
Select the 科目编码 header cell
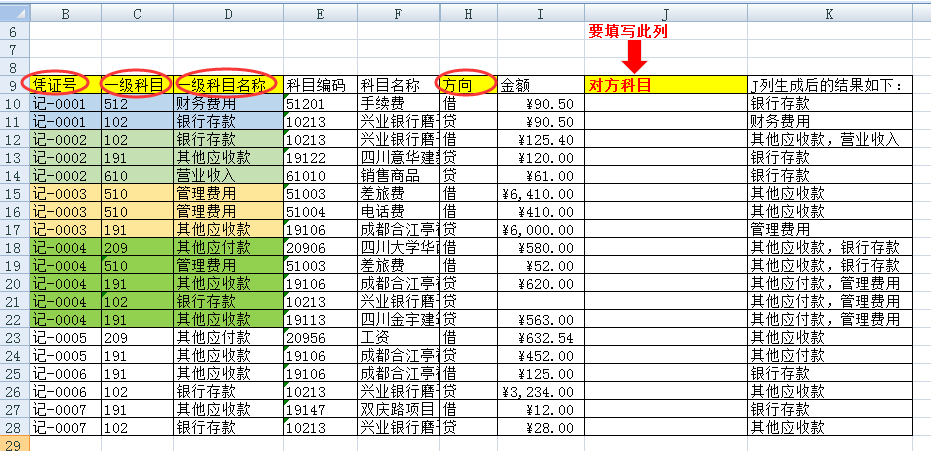(x=320, y=86)
